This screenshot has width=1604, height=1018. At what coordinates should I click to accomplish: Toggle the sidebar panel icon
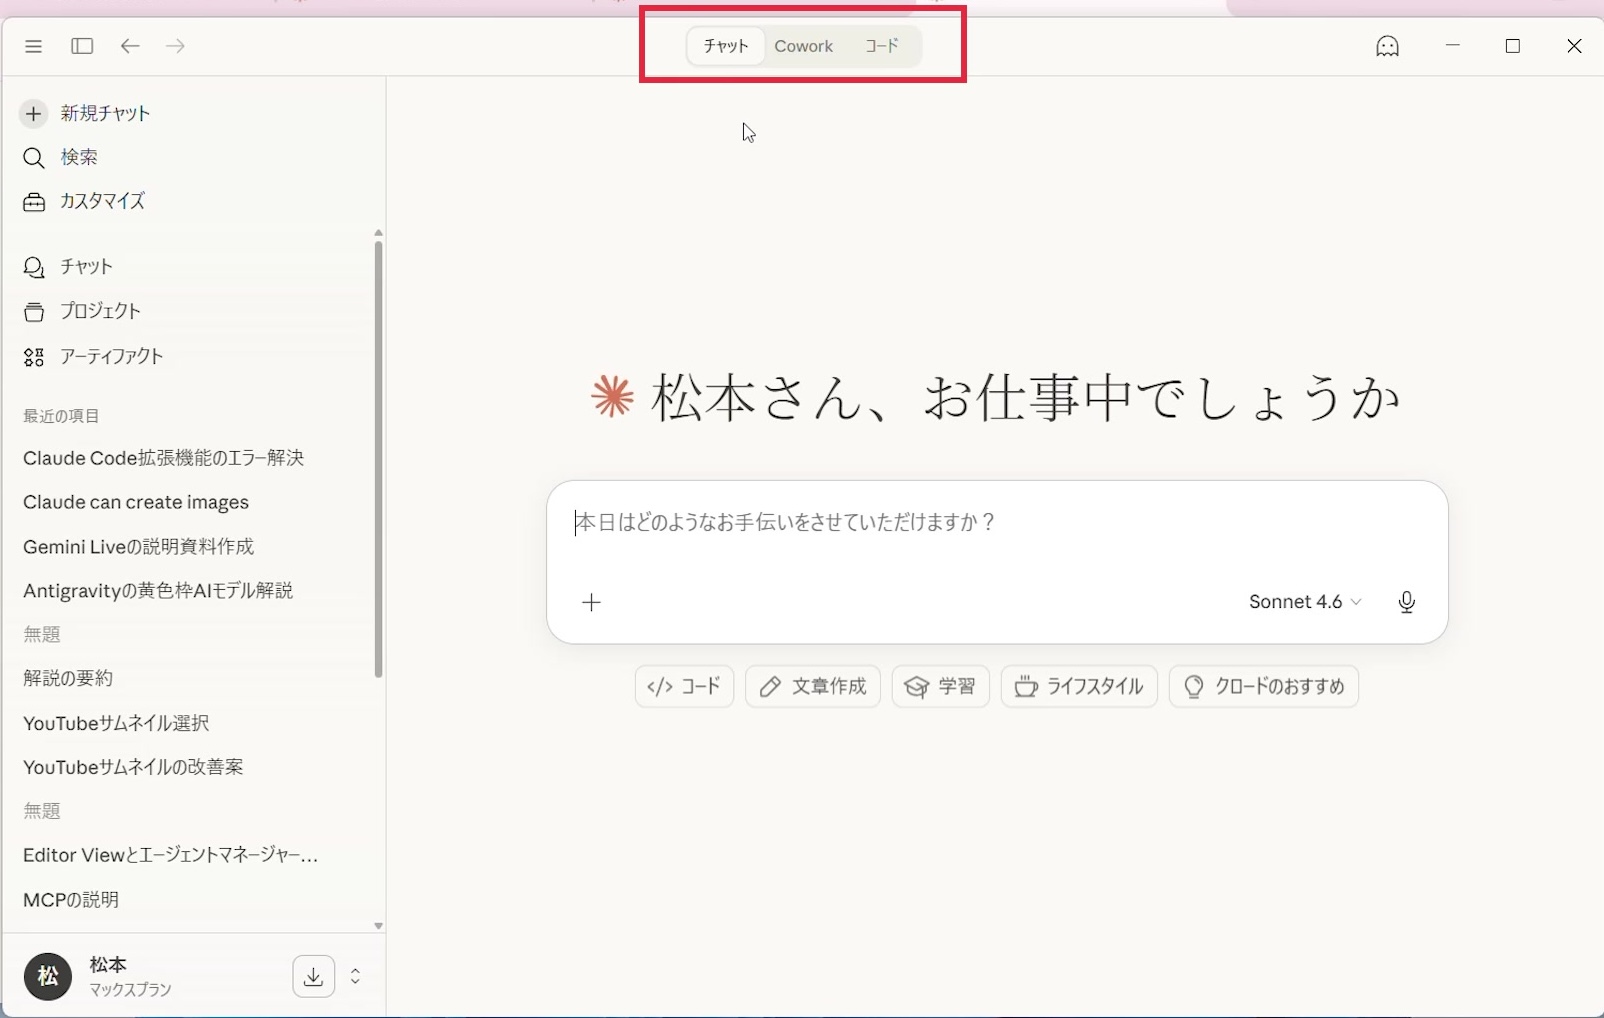point(82,46)
